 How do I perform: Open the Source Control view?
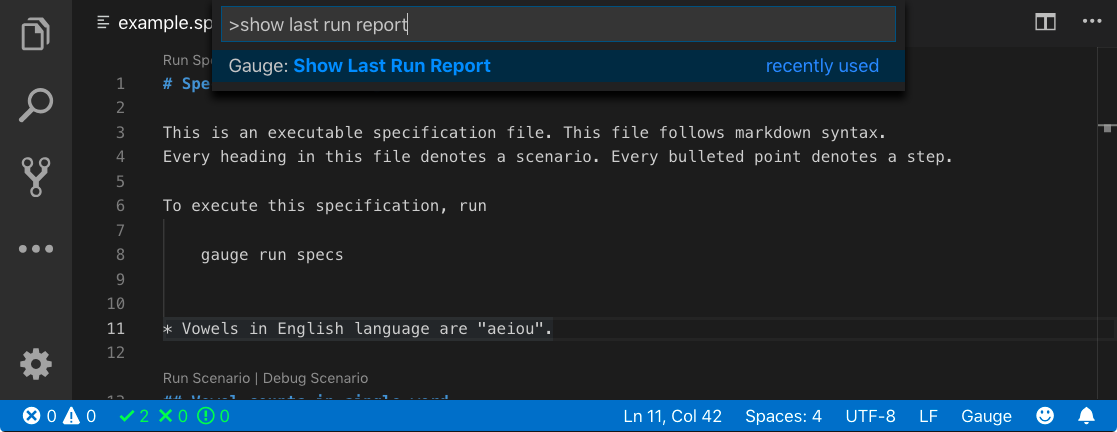pyautogui.click(x=36, y=177)
